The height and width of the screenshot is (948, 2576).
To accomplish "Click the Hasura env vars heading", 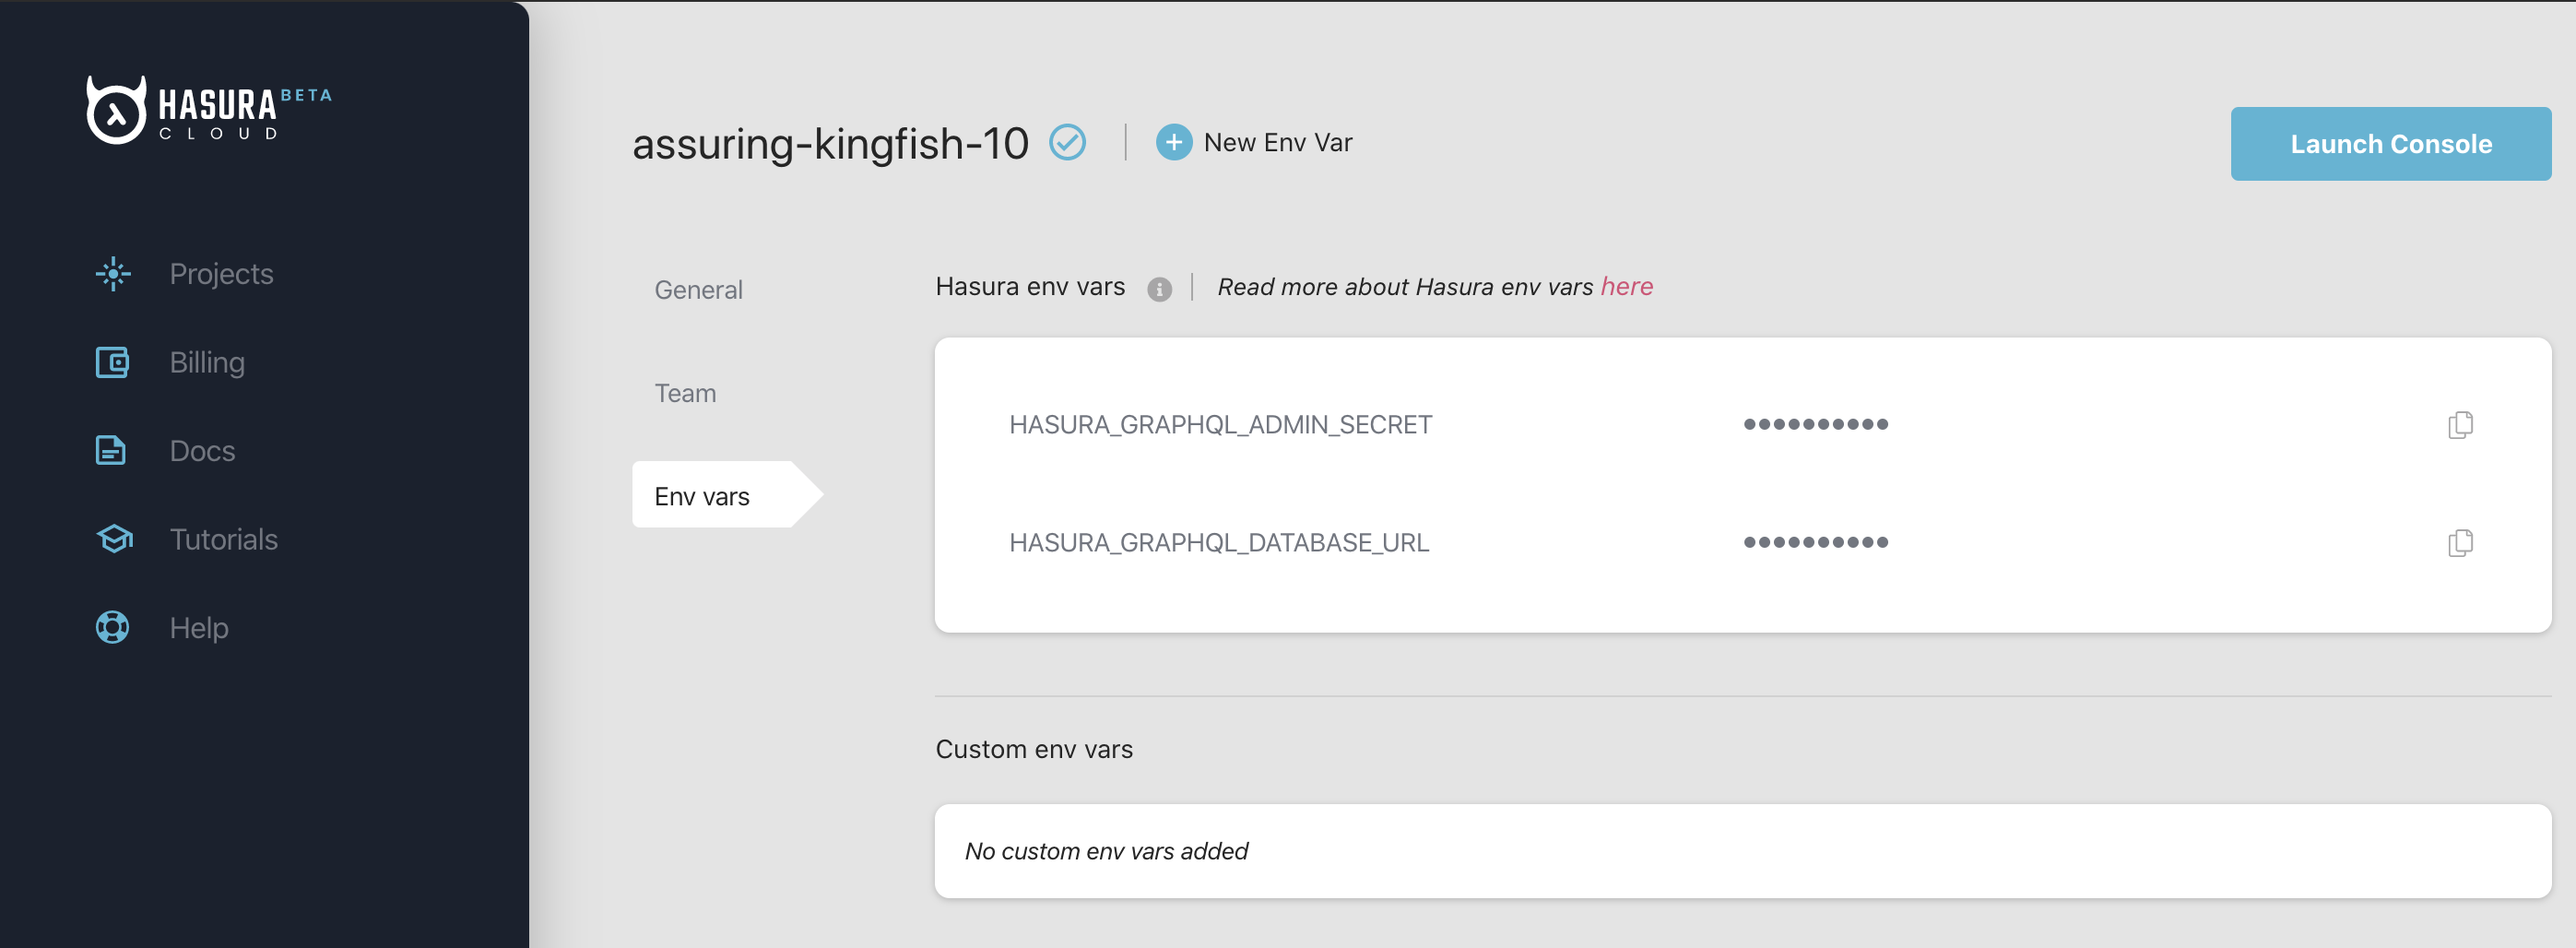I will click(x=1030, y=286).
